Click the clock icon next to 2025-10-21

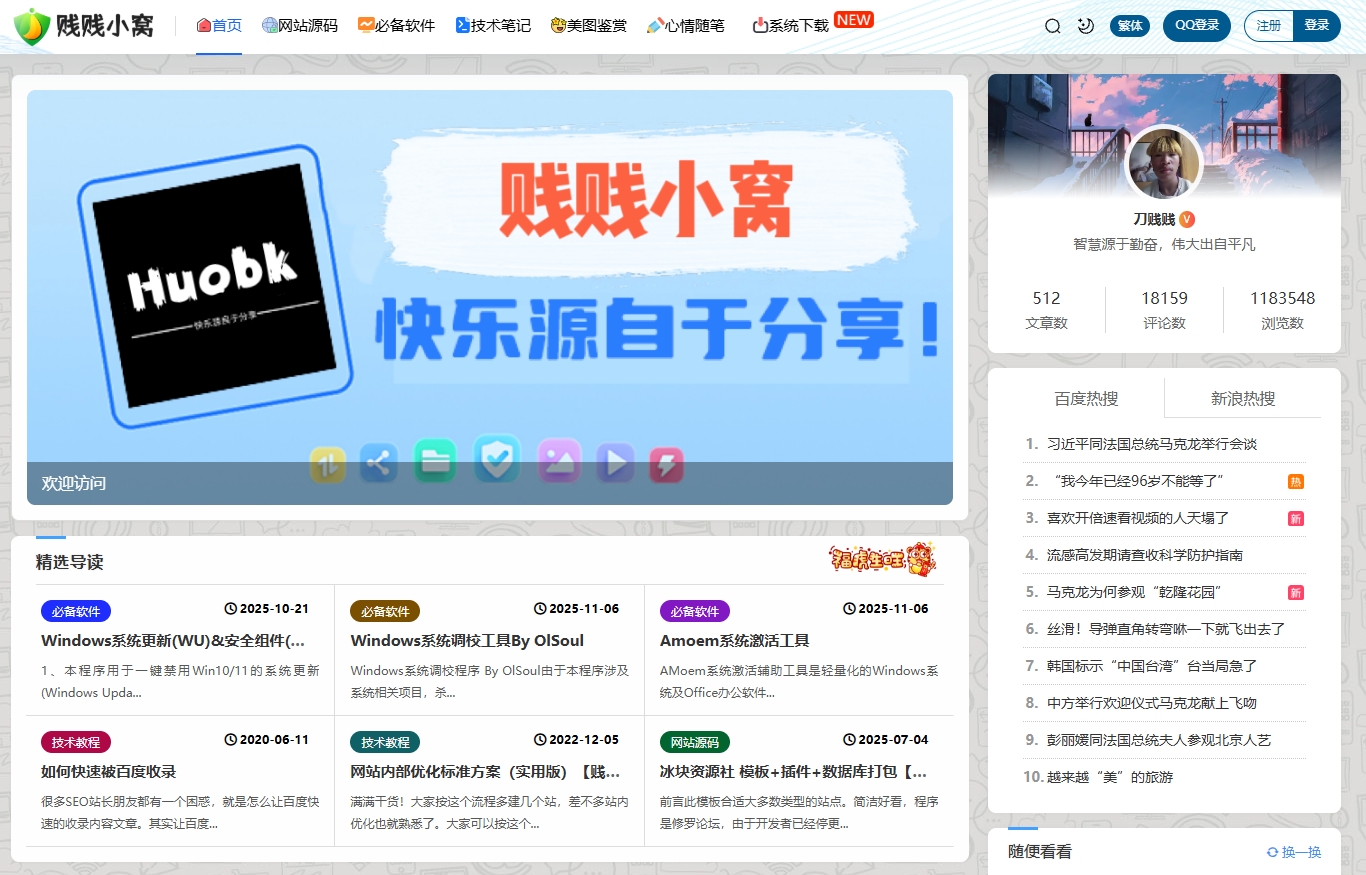tap(229, 610)
